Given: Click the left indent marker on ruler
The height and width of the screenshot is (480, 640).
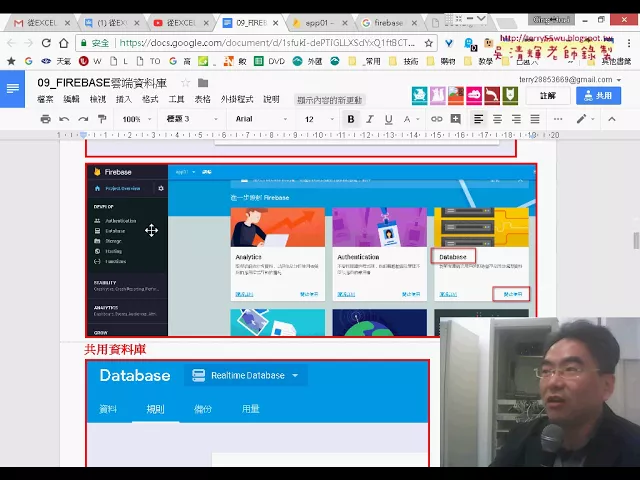Looking at the screenshot, I should (x=83, y=135).
